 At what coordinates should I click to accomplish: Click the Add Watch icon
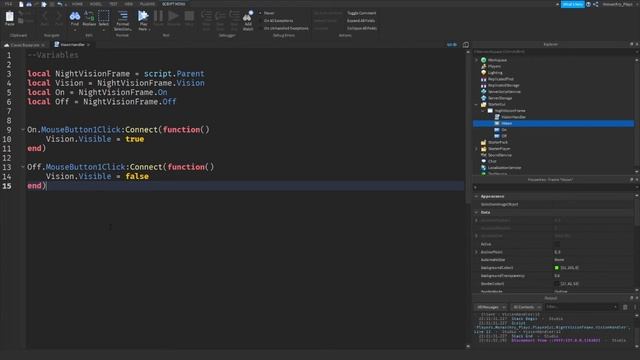pyautogui.click(x=248, y=16)
